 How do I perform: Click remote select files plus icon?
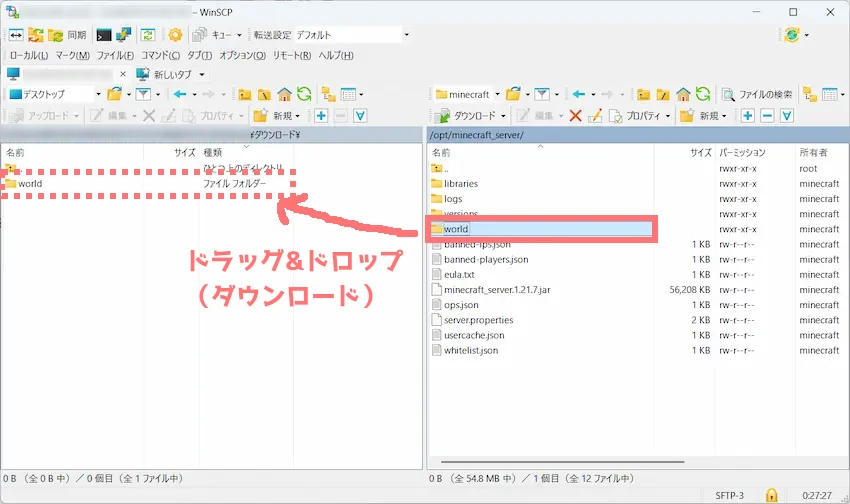[748, 115]
